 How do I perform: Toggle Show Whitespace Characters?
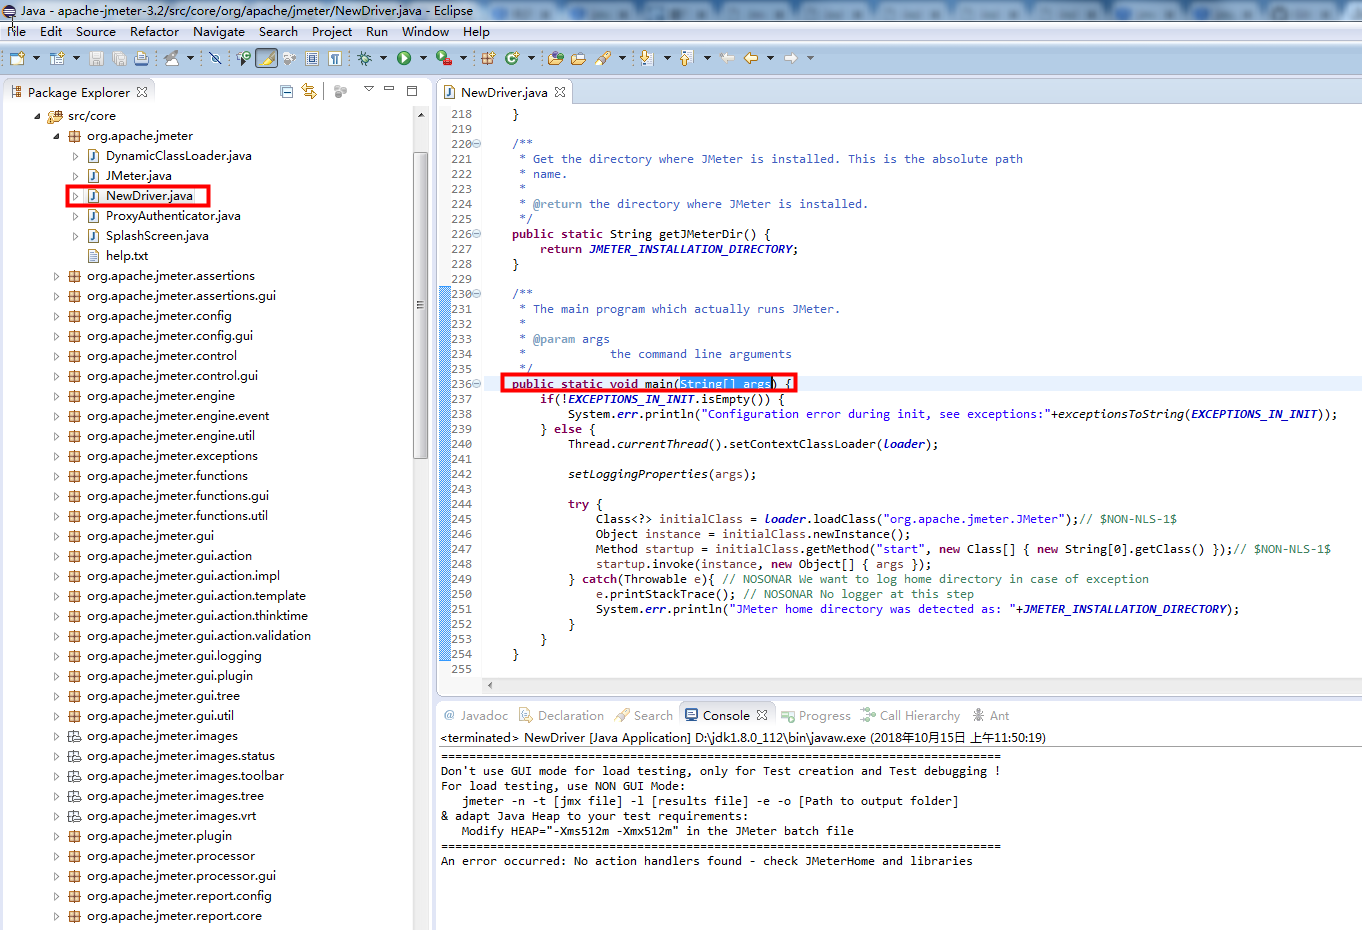click(x=334, y=58)
